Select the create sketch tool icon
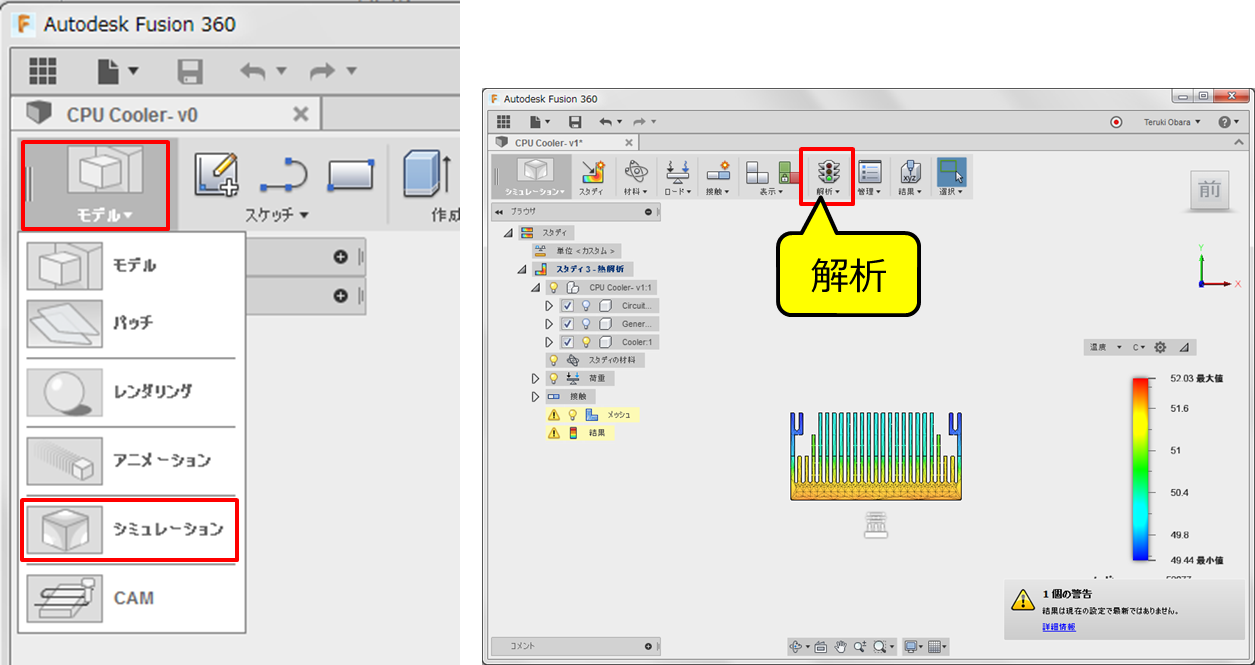The width and height of the screenshot is (1255, 665). pos(217,174)
